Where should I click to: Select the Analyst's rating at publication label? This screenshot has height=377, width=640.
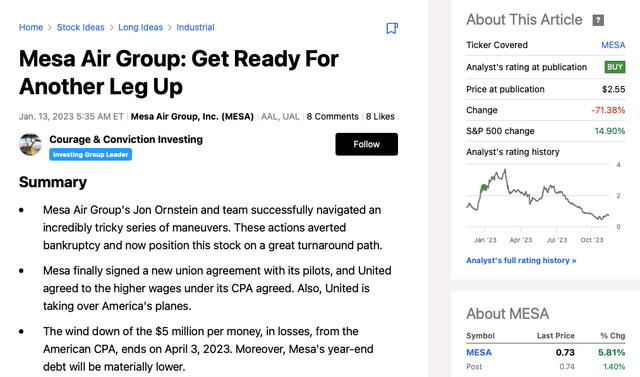(x=527, y=67)
